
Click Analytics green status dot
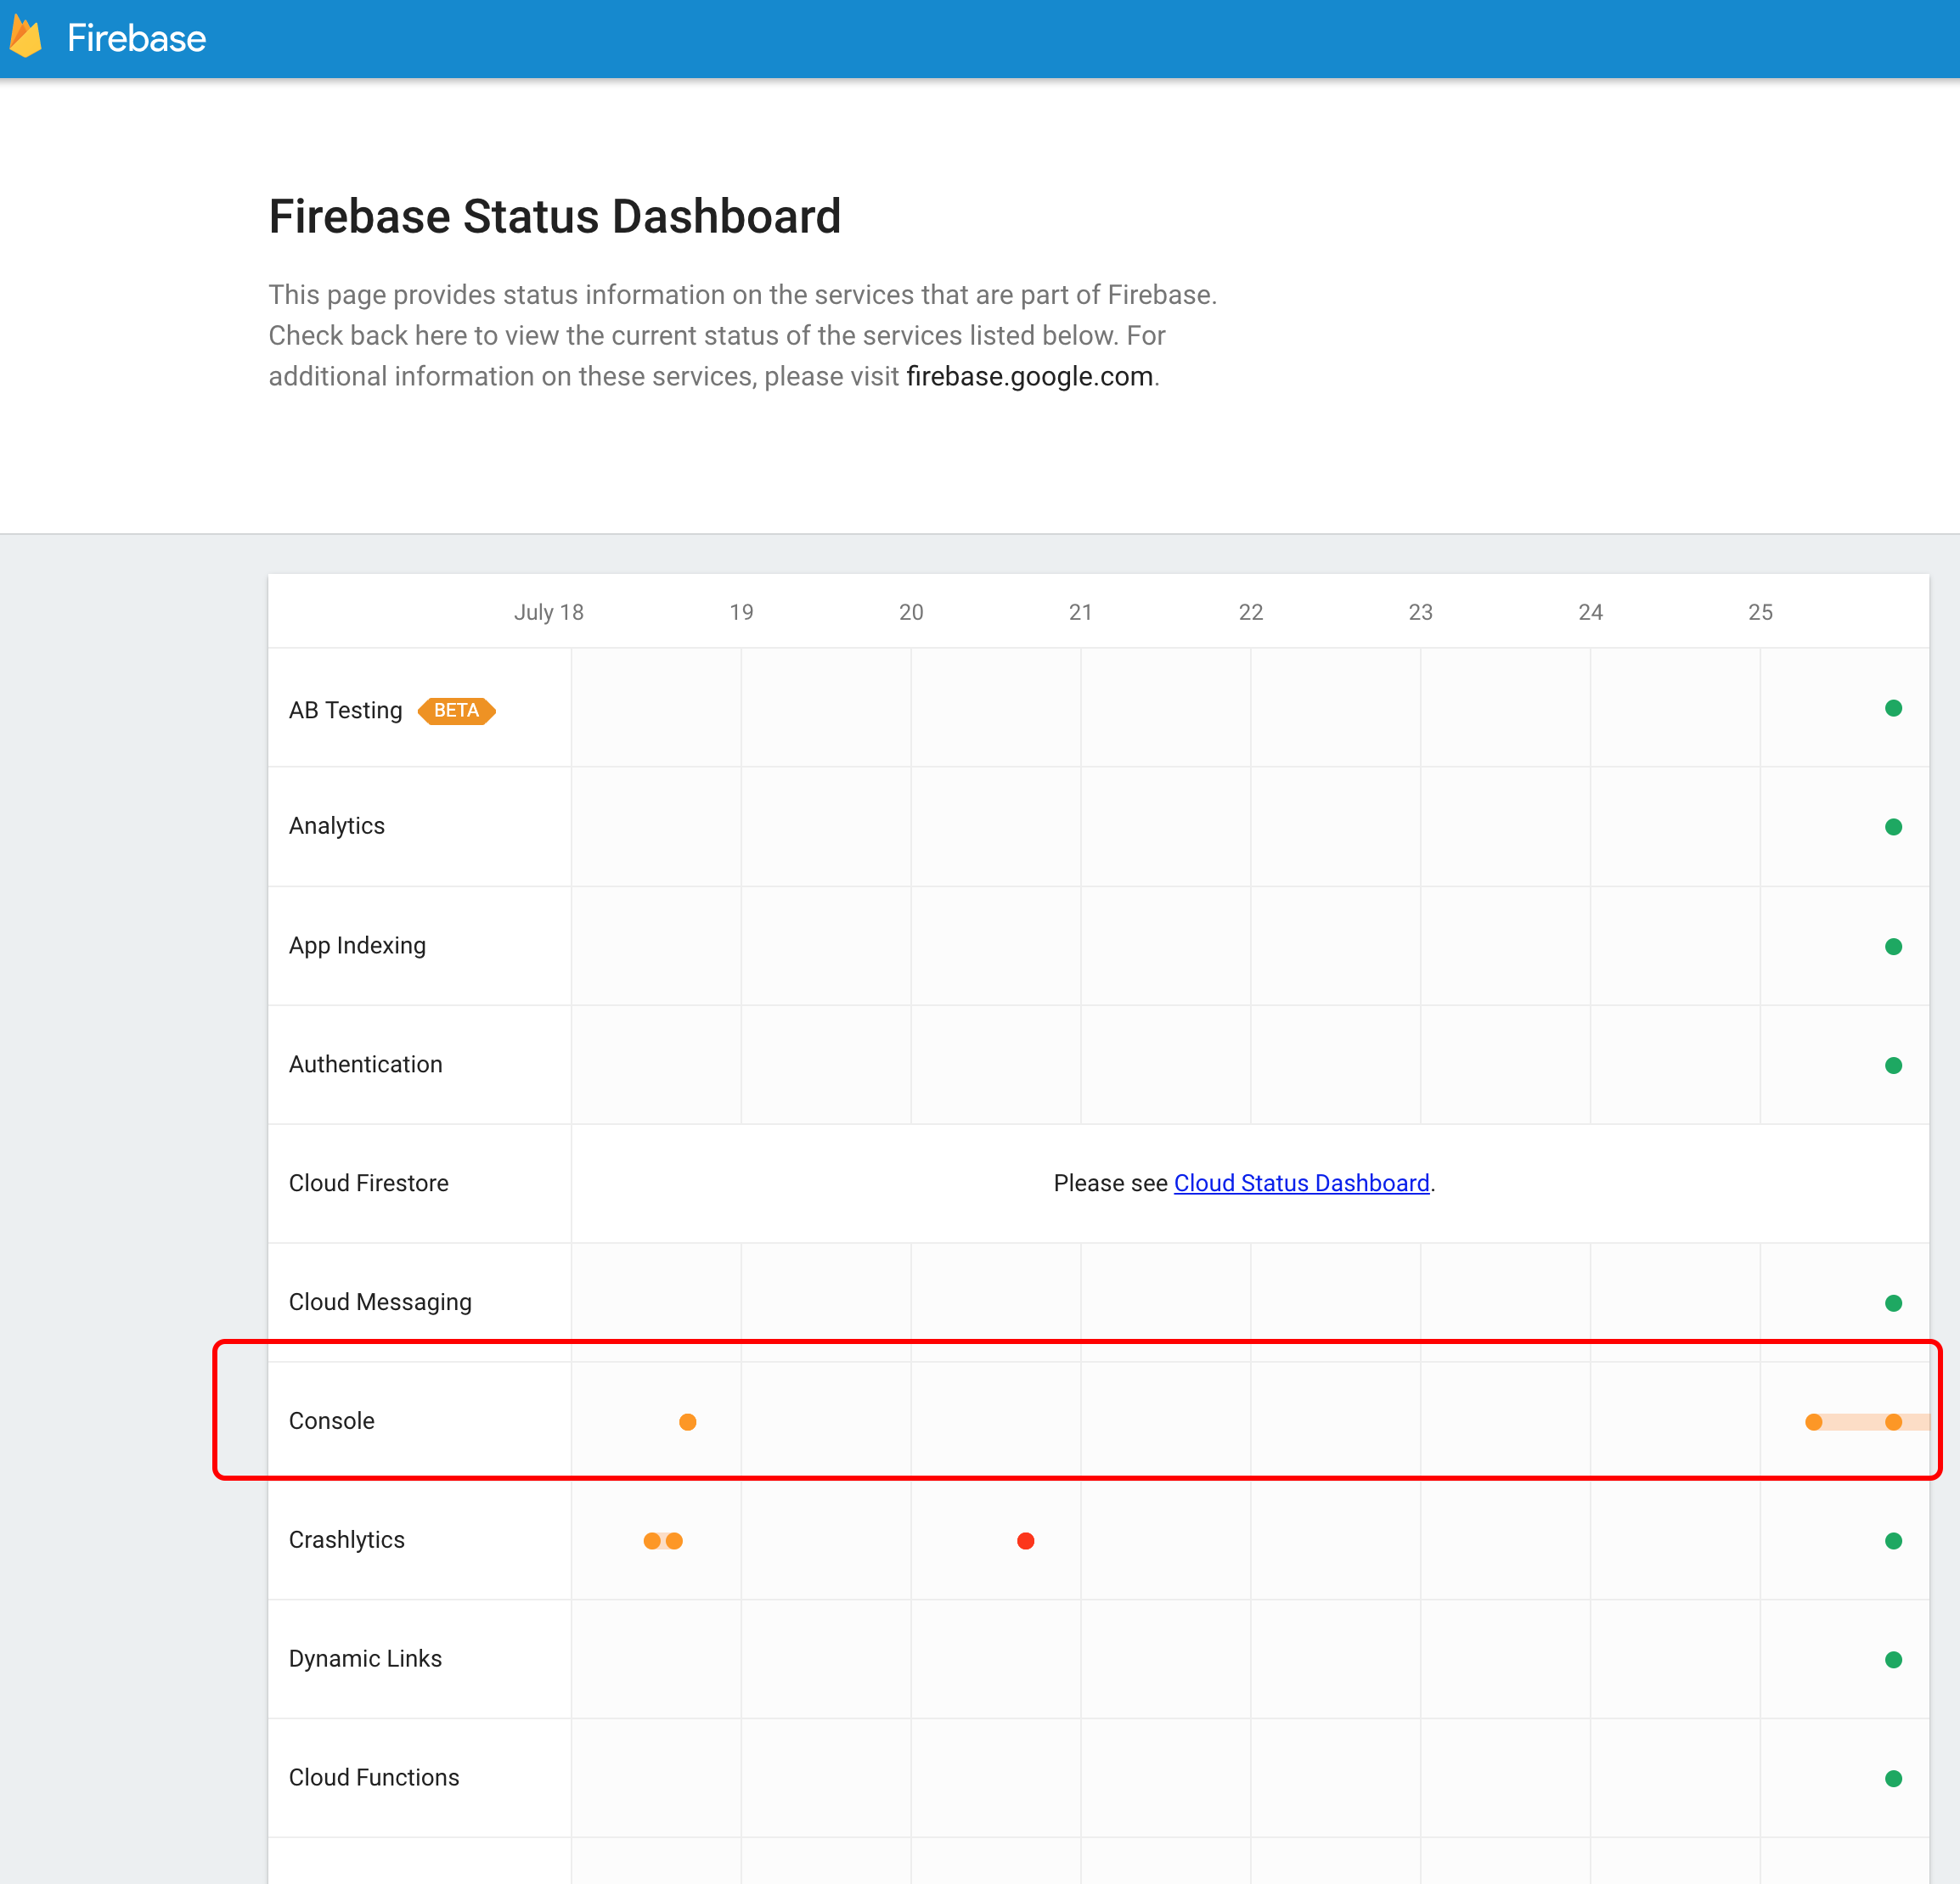(x=1892, y=827)
